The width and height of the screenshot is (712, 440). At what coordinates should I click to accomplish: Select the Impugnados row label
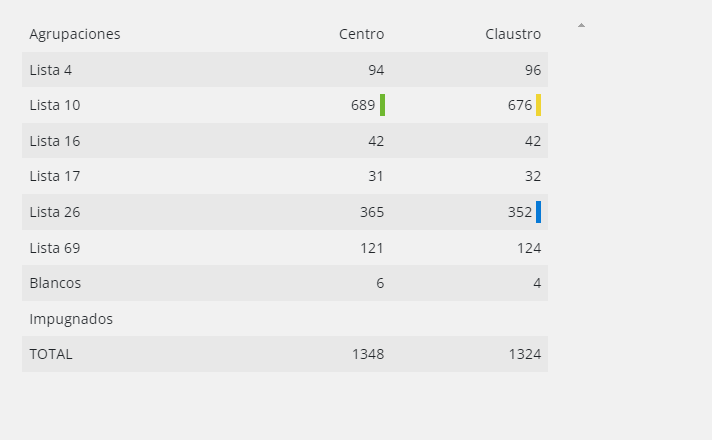(x=71, y=319)
